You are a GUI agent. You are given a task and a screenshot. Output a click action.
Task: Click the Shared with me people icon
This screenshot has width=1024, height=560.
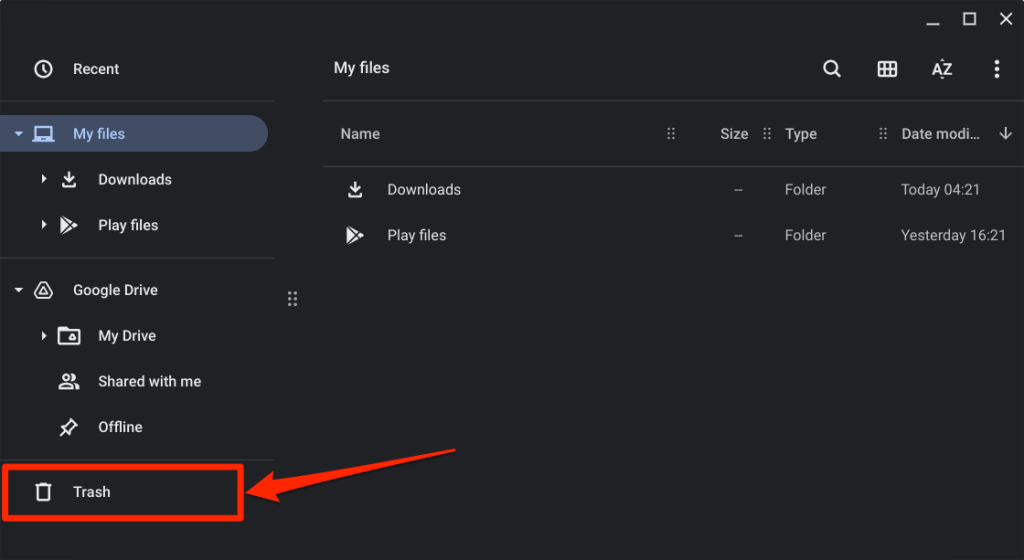click(x=68, y=381)
